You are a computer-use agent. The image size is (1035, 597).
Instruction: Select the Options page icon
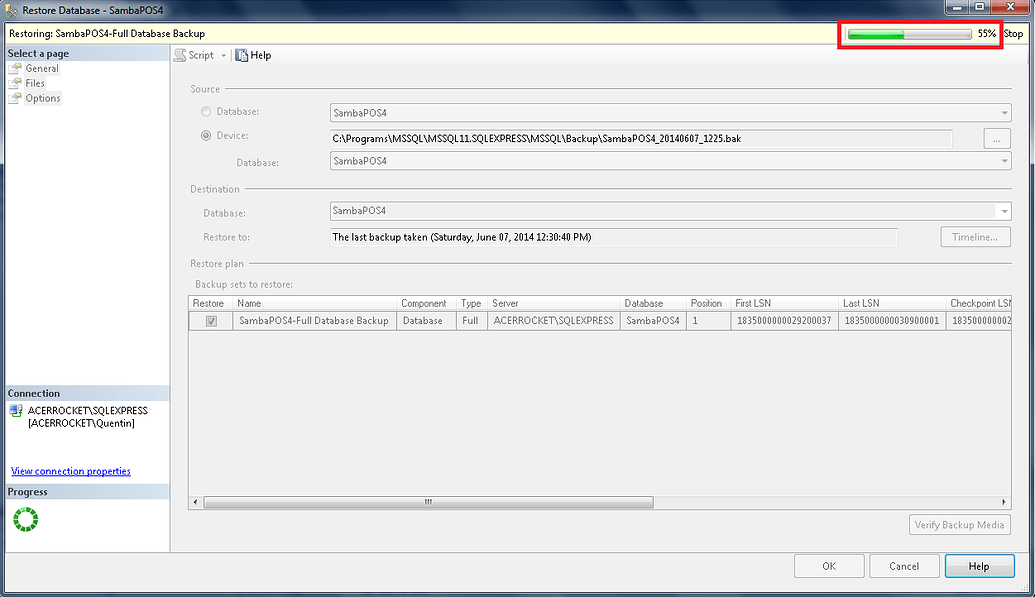[14, 97]
